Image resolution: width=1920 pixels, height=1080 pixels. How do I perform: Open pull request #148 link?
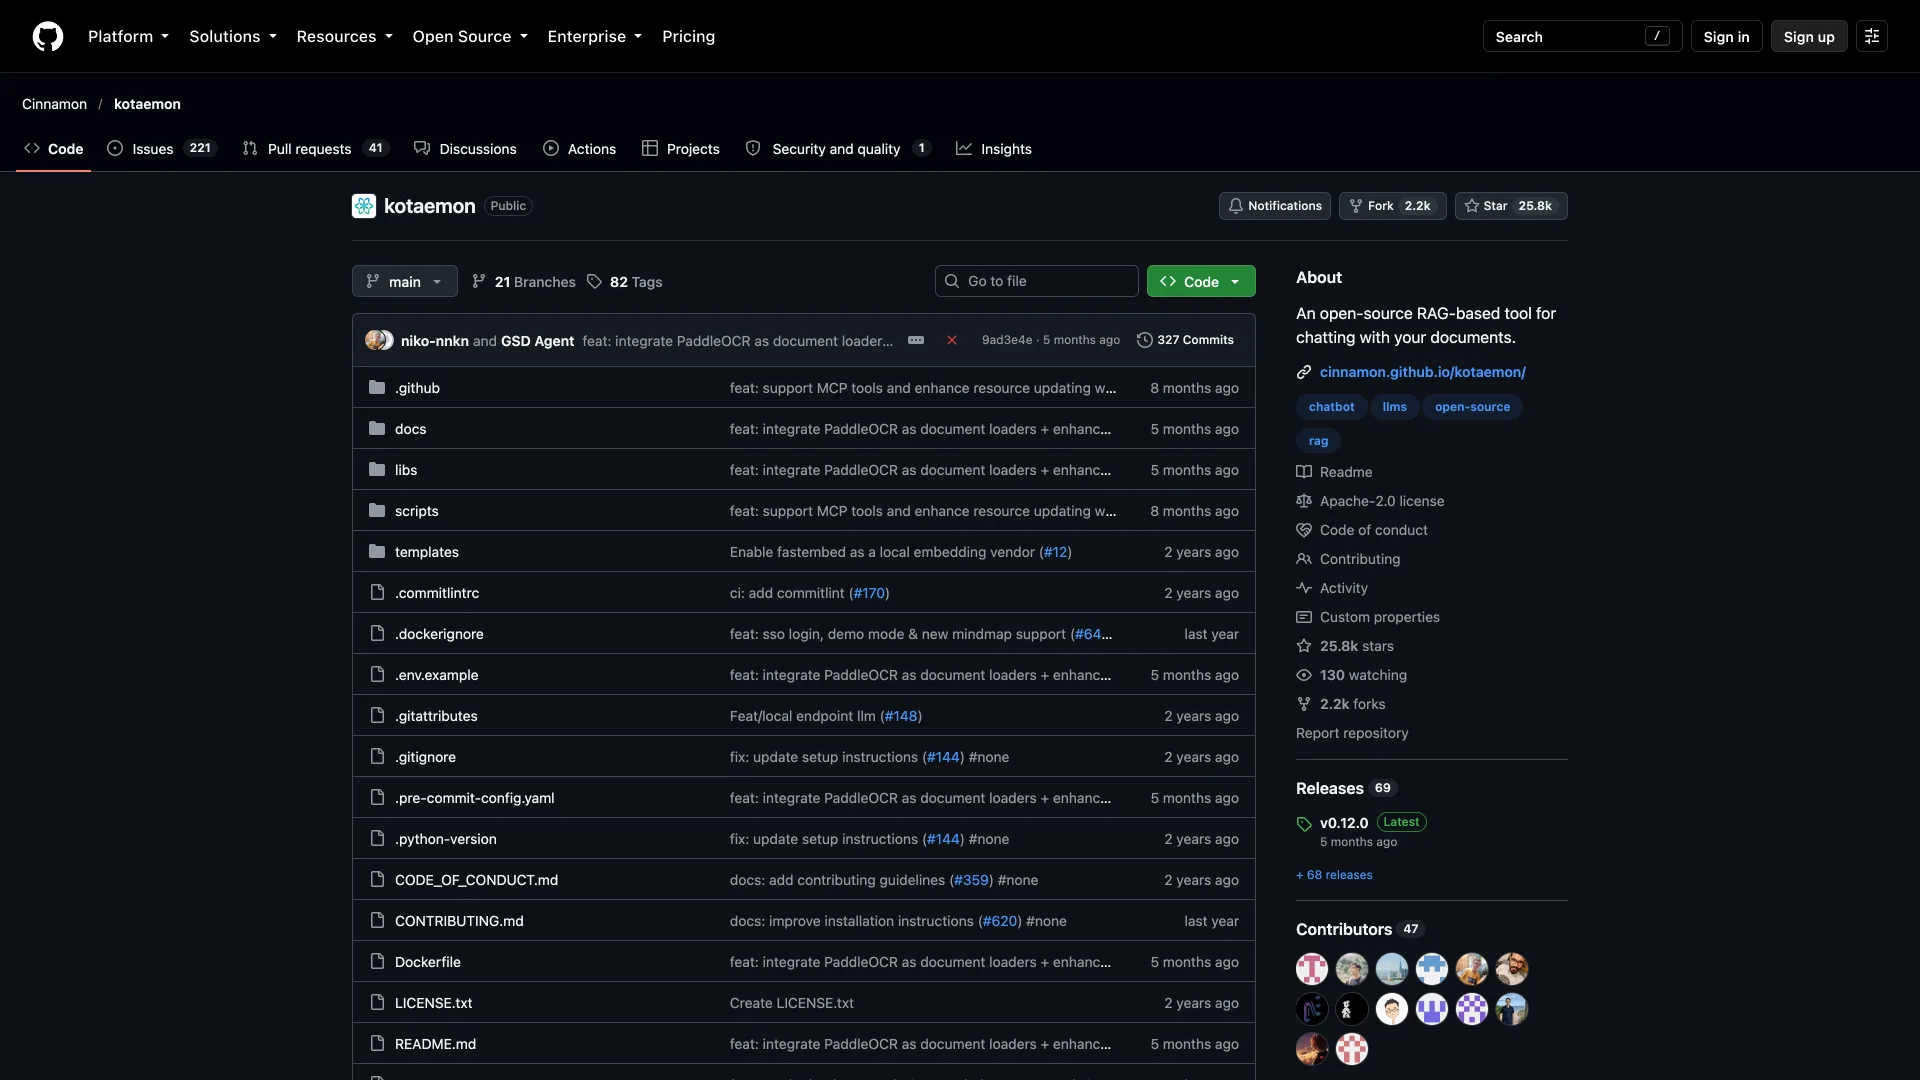pyautogui.click(x=901, y=716)
